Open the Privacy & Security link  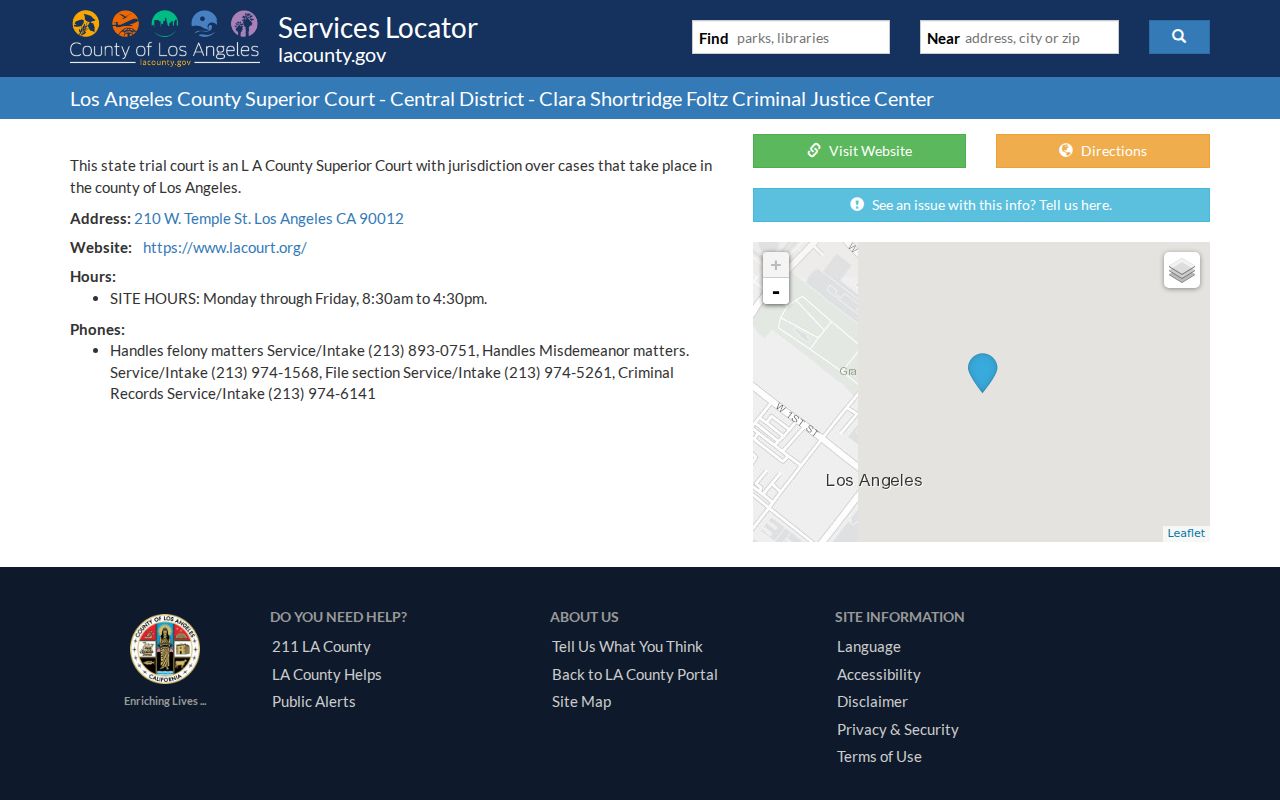[898, 730]
